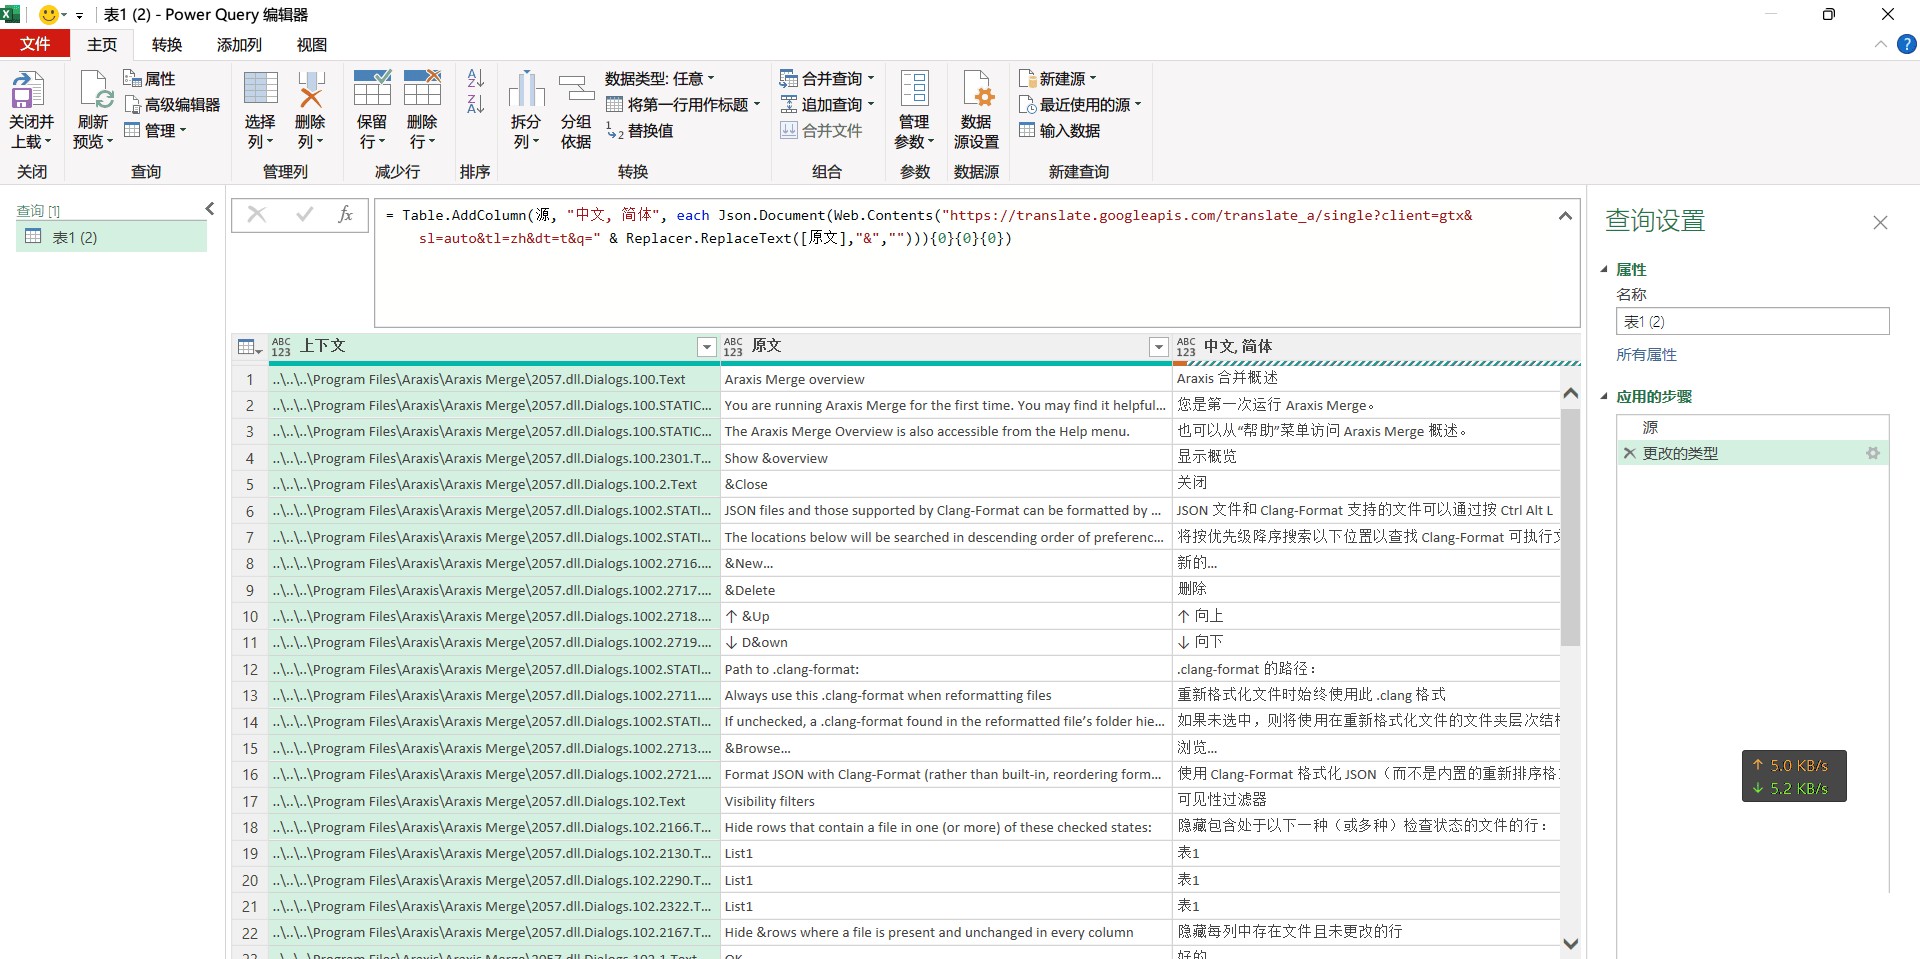
Task: Open the 合并查询 merge queries dropdown
Action: click(x=828, y=78)
